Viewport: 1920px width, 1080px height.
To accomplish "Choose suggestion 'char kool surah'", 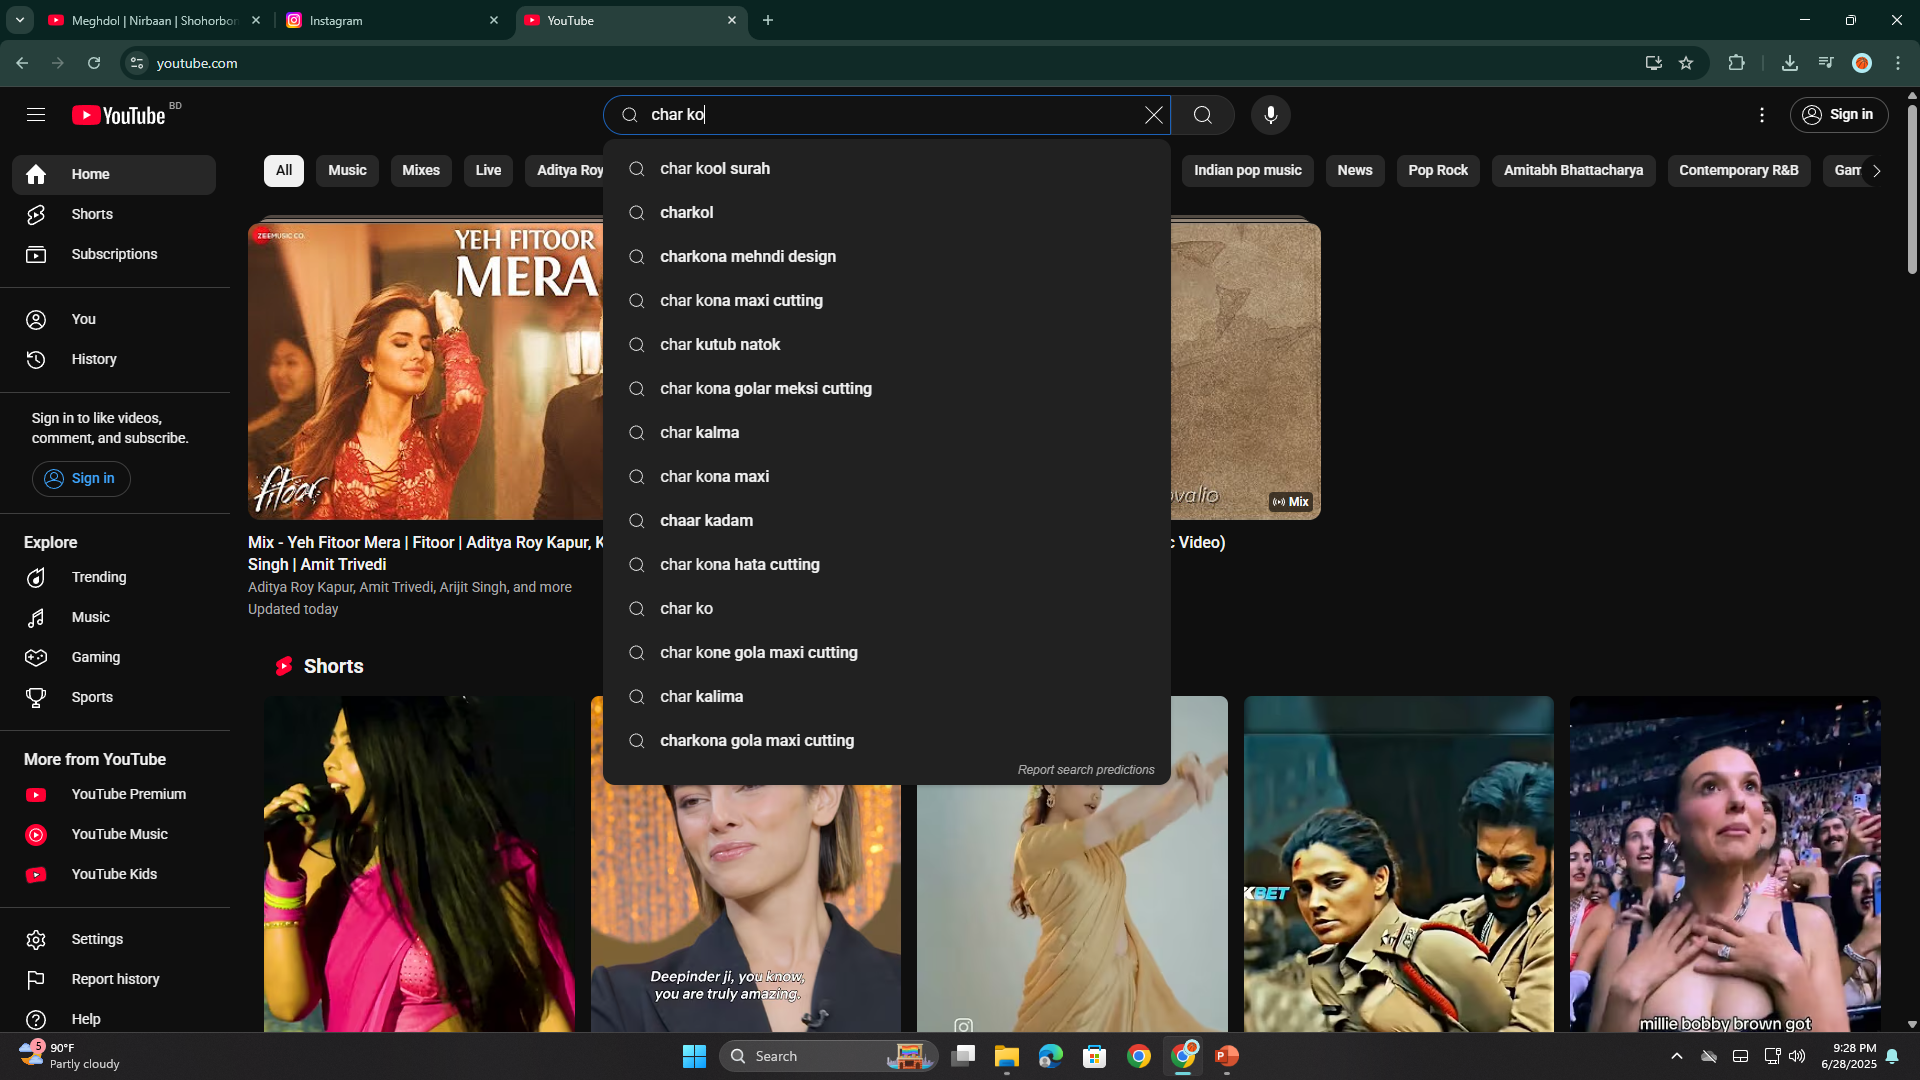I will [x=886, y=169].
